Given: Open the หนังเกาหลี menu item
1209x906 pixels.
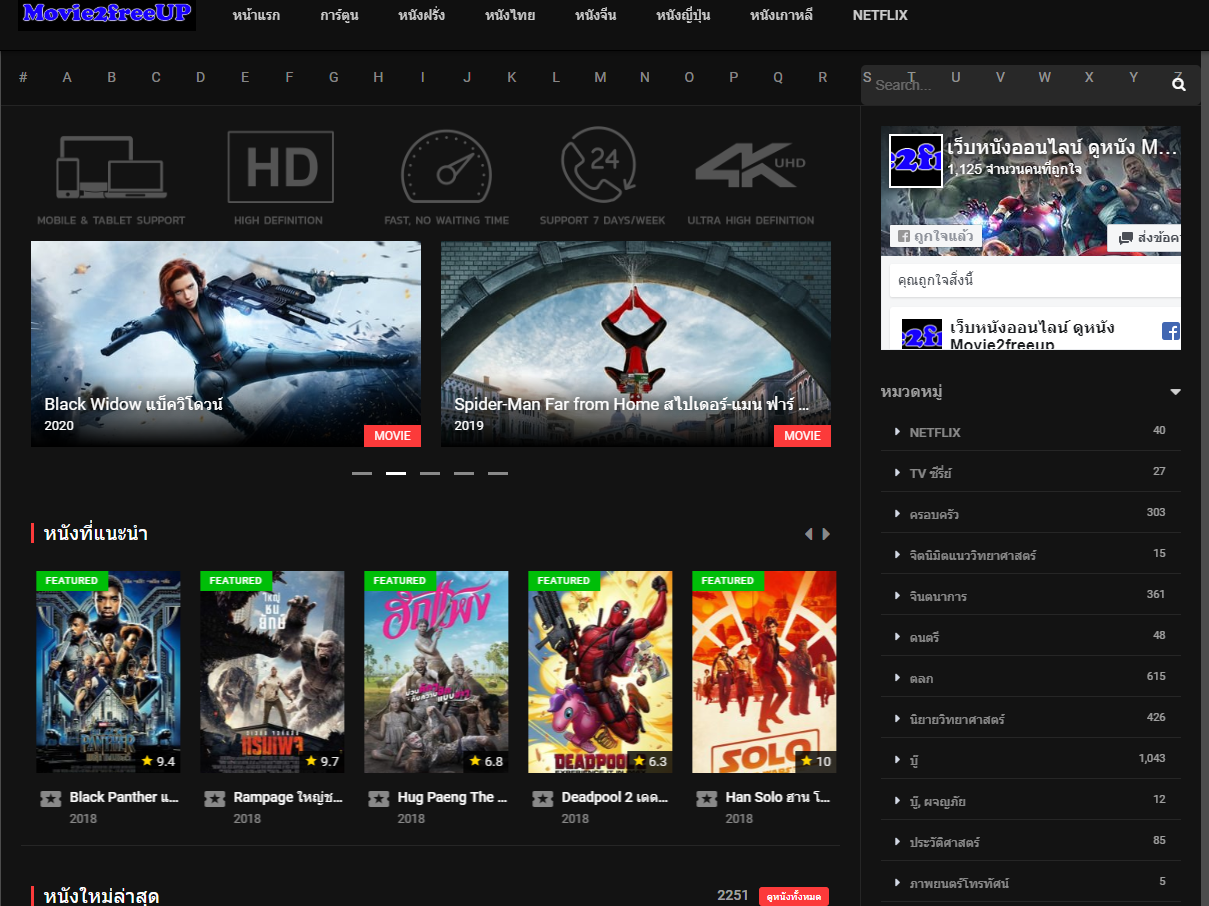Looking at the screenshot, I should tap(781, 16).
